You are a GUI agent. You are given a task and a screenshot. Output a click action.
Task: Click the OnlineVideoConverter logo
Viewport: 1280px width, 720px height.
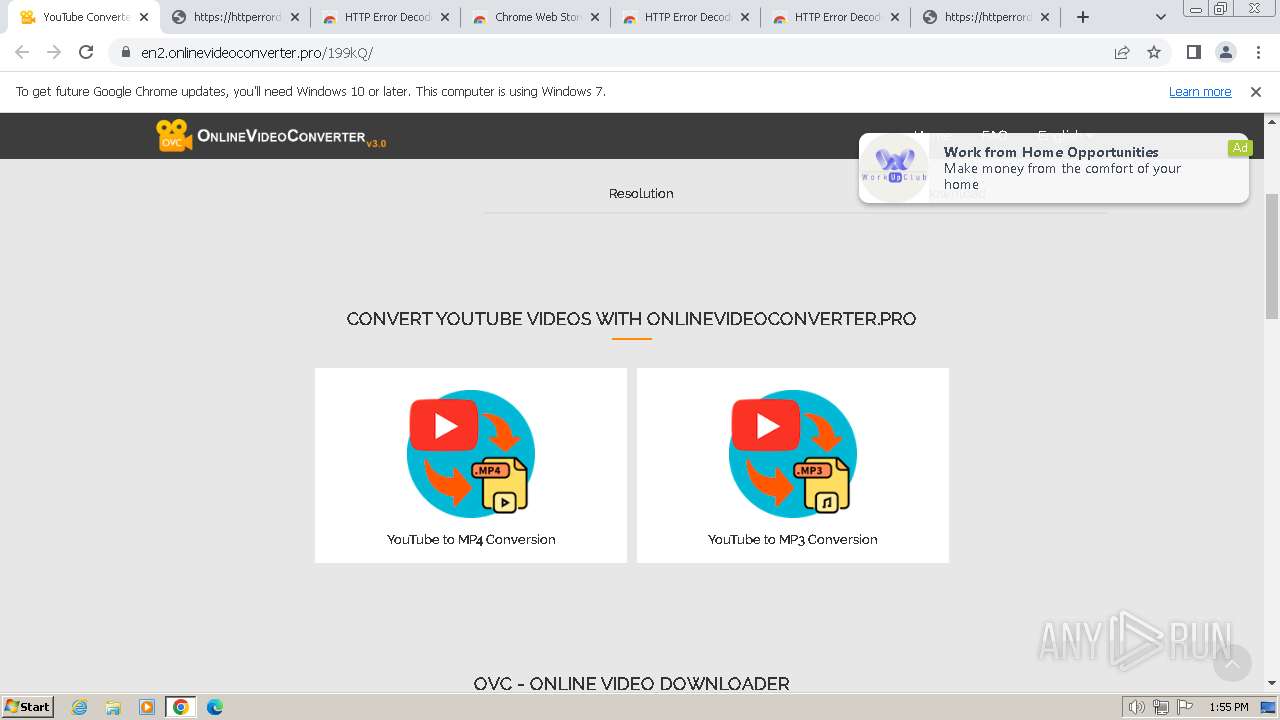(271, 136)
